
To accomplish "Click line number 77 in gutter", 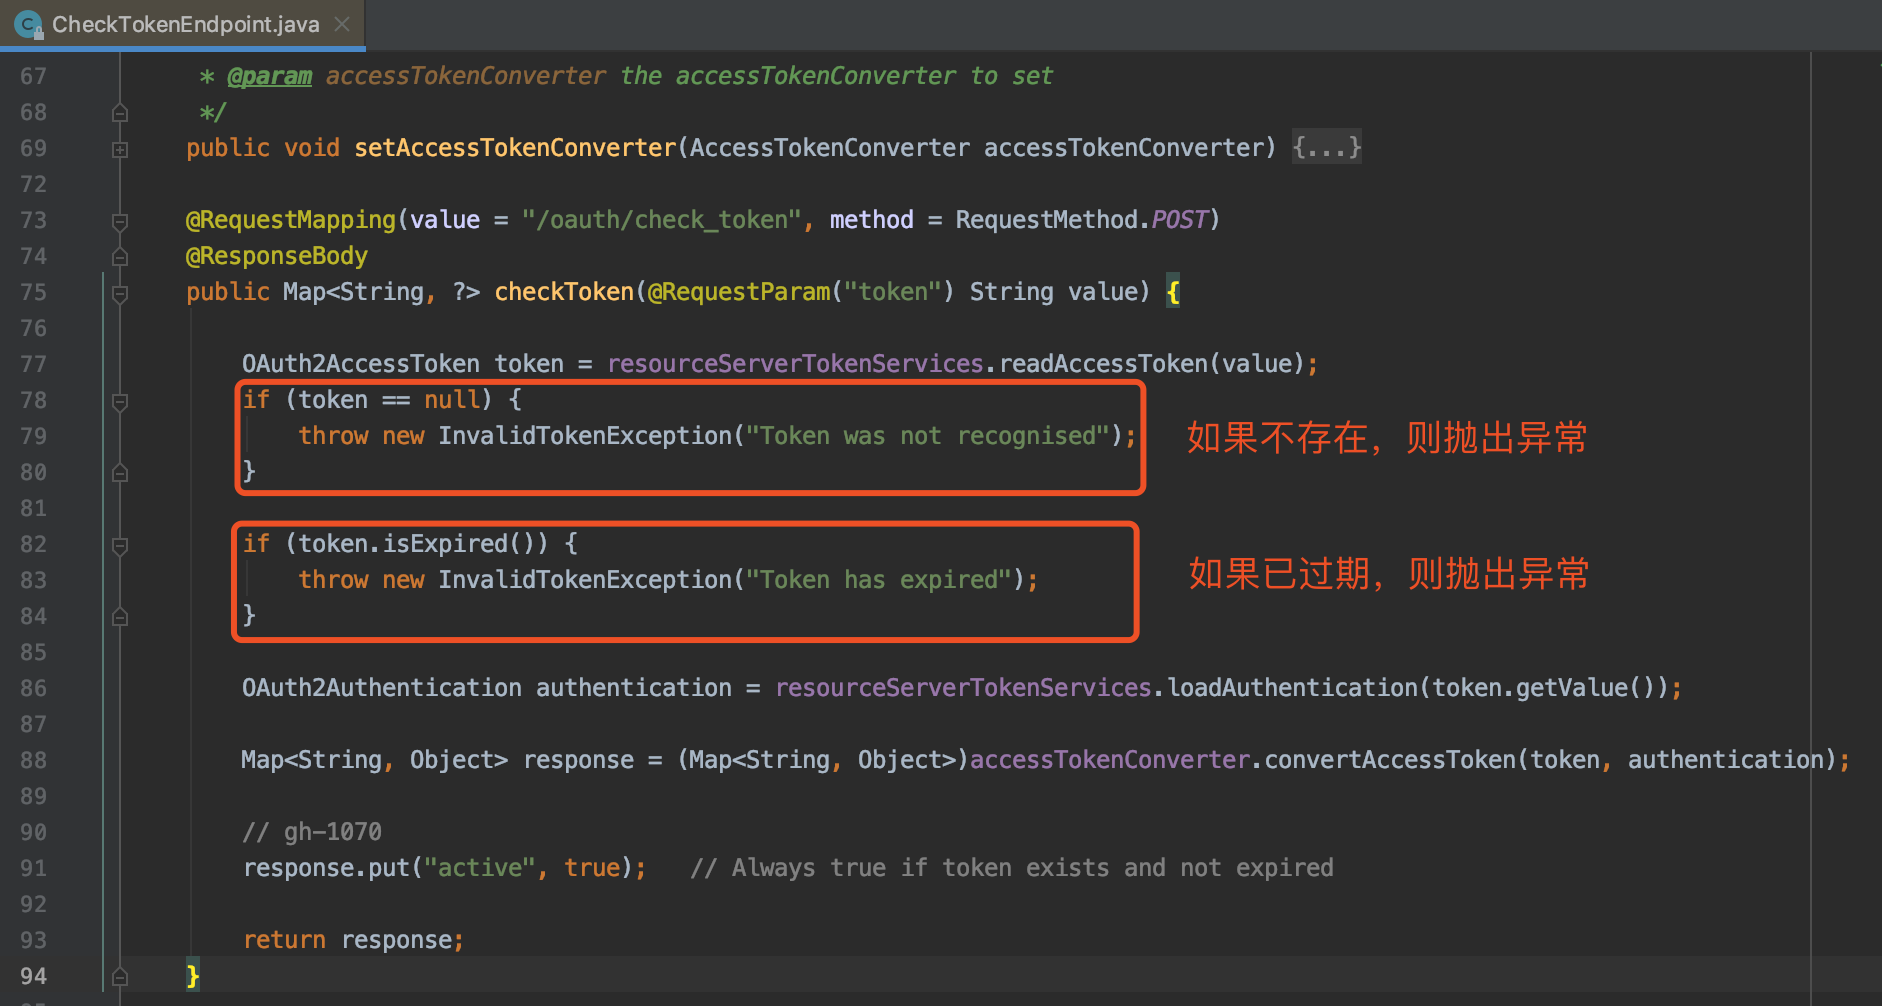I will point(33,364).
